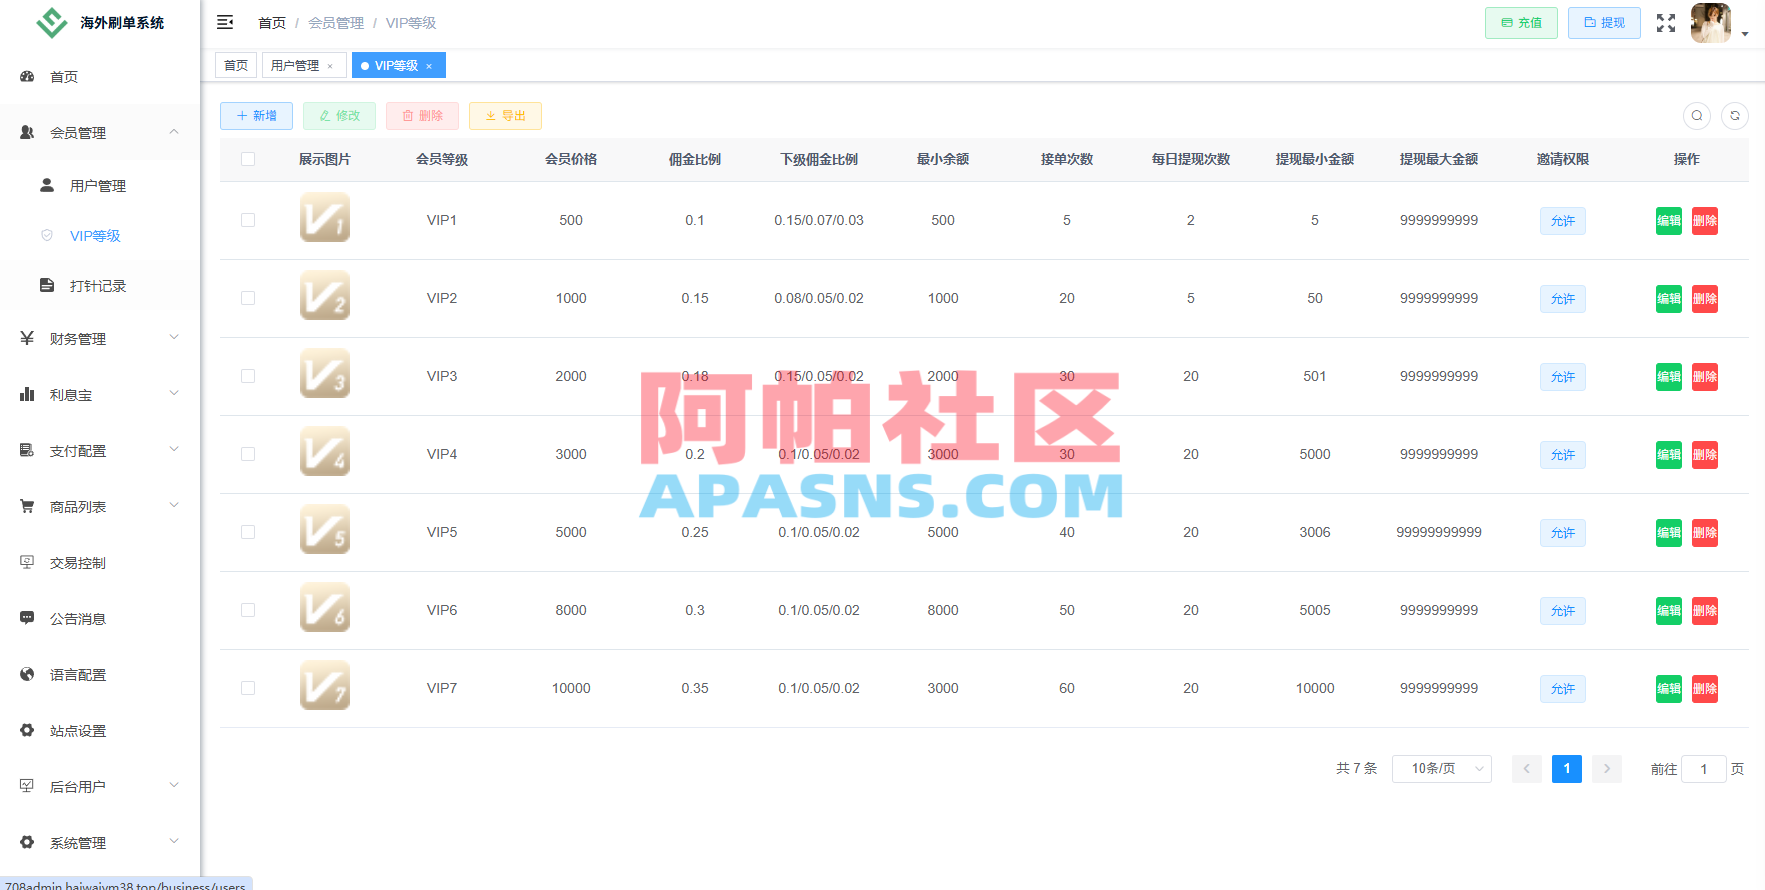
Task: Toggle fullscreen mode icon
Action: (x=1666, y=23)
